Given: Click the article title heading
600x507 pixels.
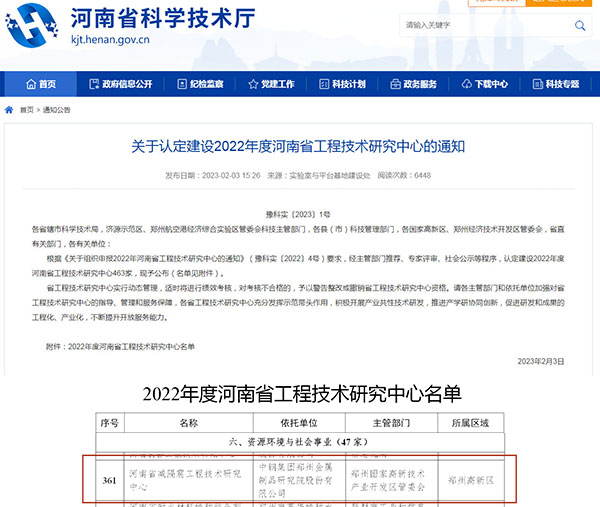Looking at the screenshot, I should click(299, 147).
